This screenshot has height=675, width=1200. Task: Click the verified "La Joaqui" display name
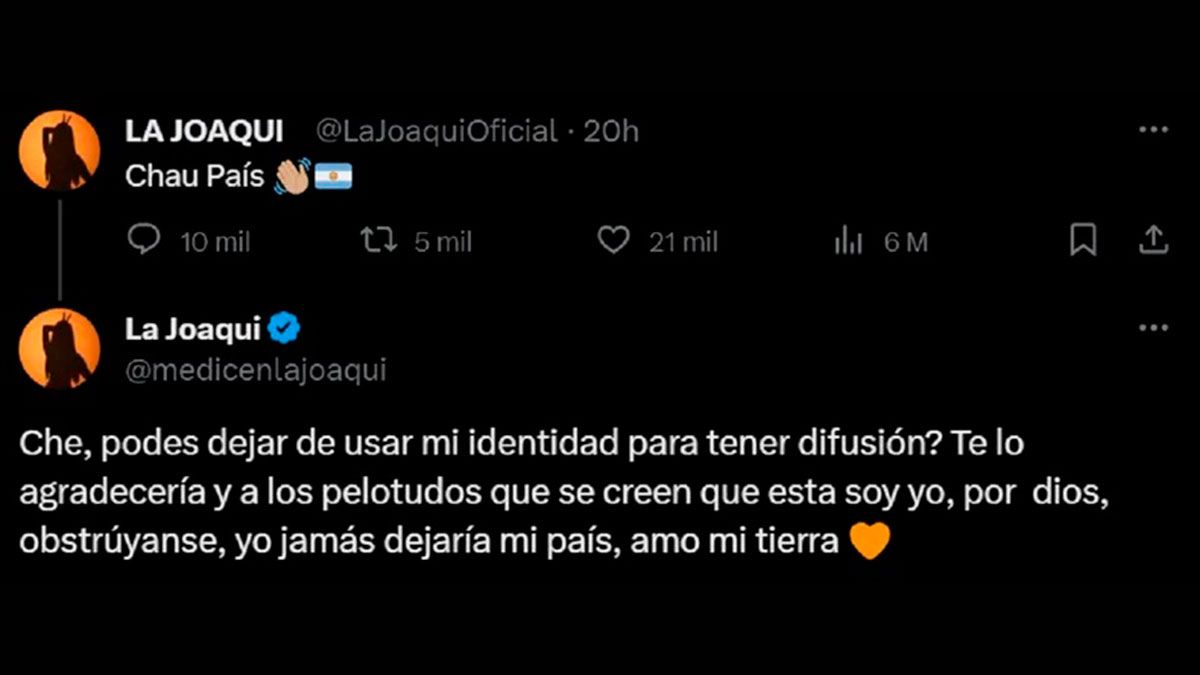click(194, 328)
